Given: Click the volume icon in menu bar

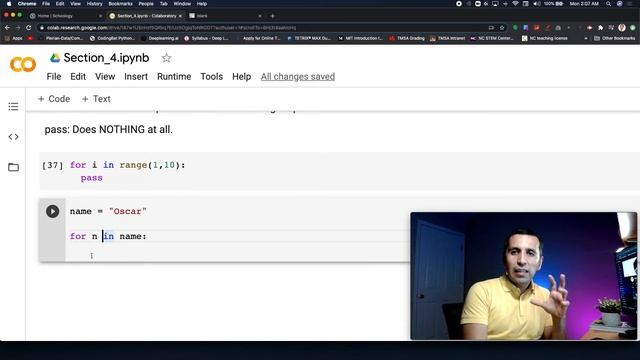Looking at the screenshot, I should (x=536, y=4).
